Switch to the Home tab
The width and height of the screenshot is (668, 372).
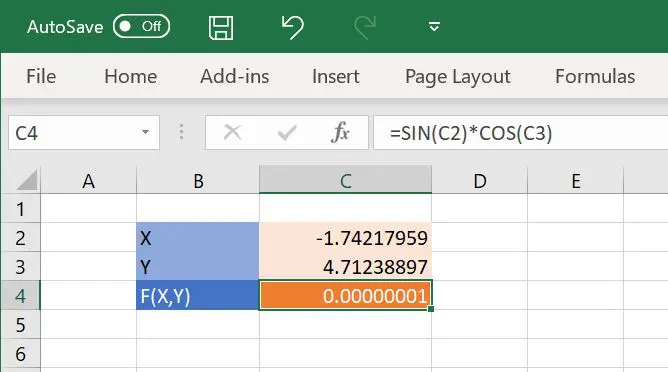click(x=130, y=77)
